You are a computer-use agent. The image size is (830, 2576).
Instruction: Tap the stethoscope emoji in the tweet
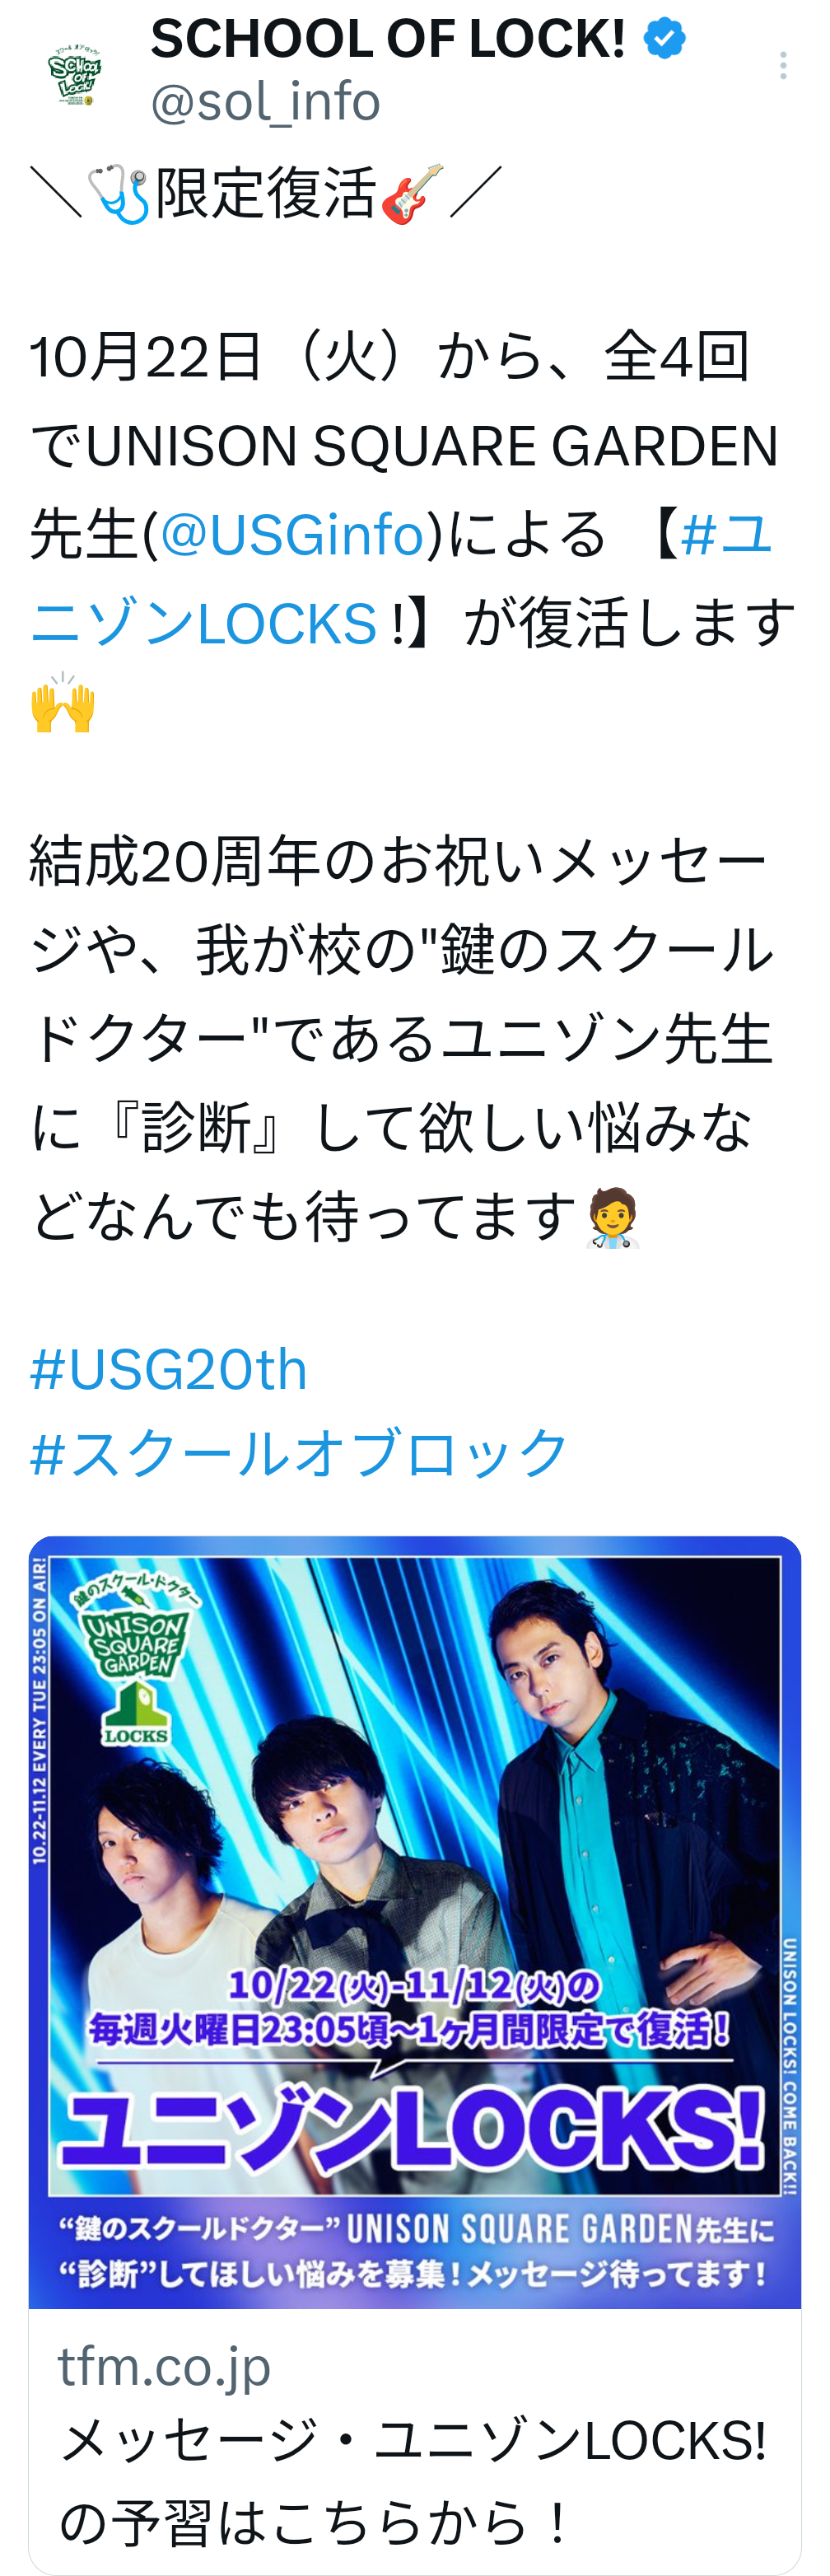tap(118, 194)
